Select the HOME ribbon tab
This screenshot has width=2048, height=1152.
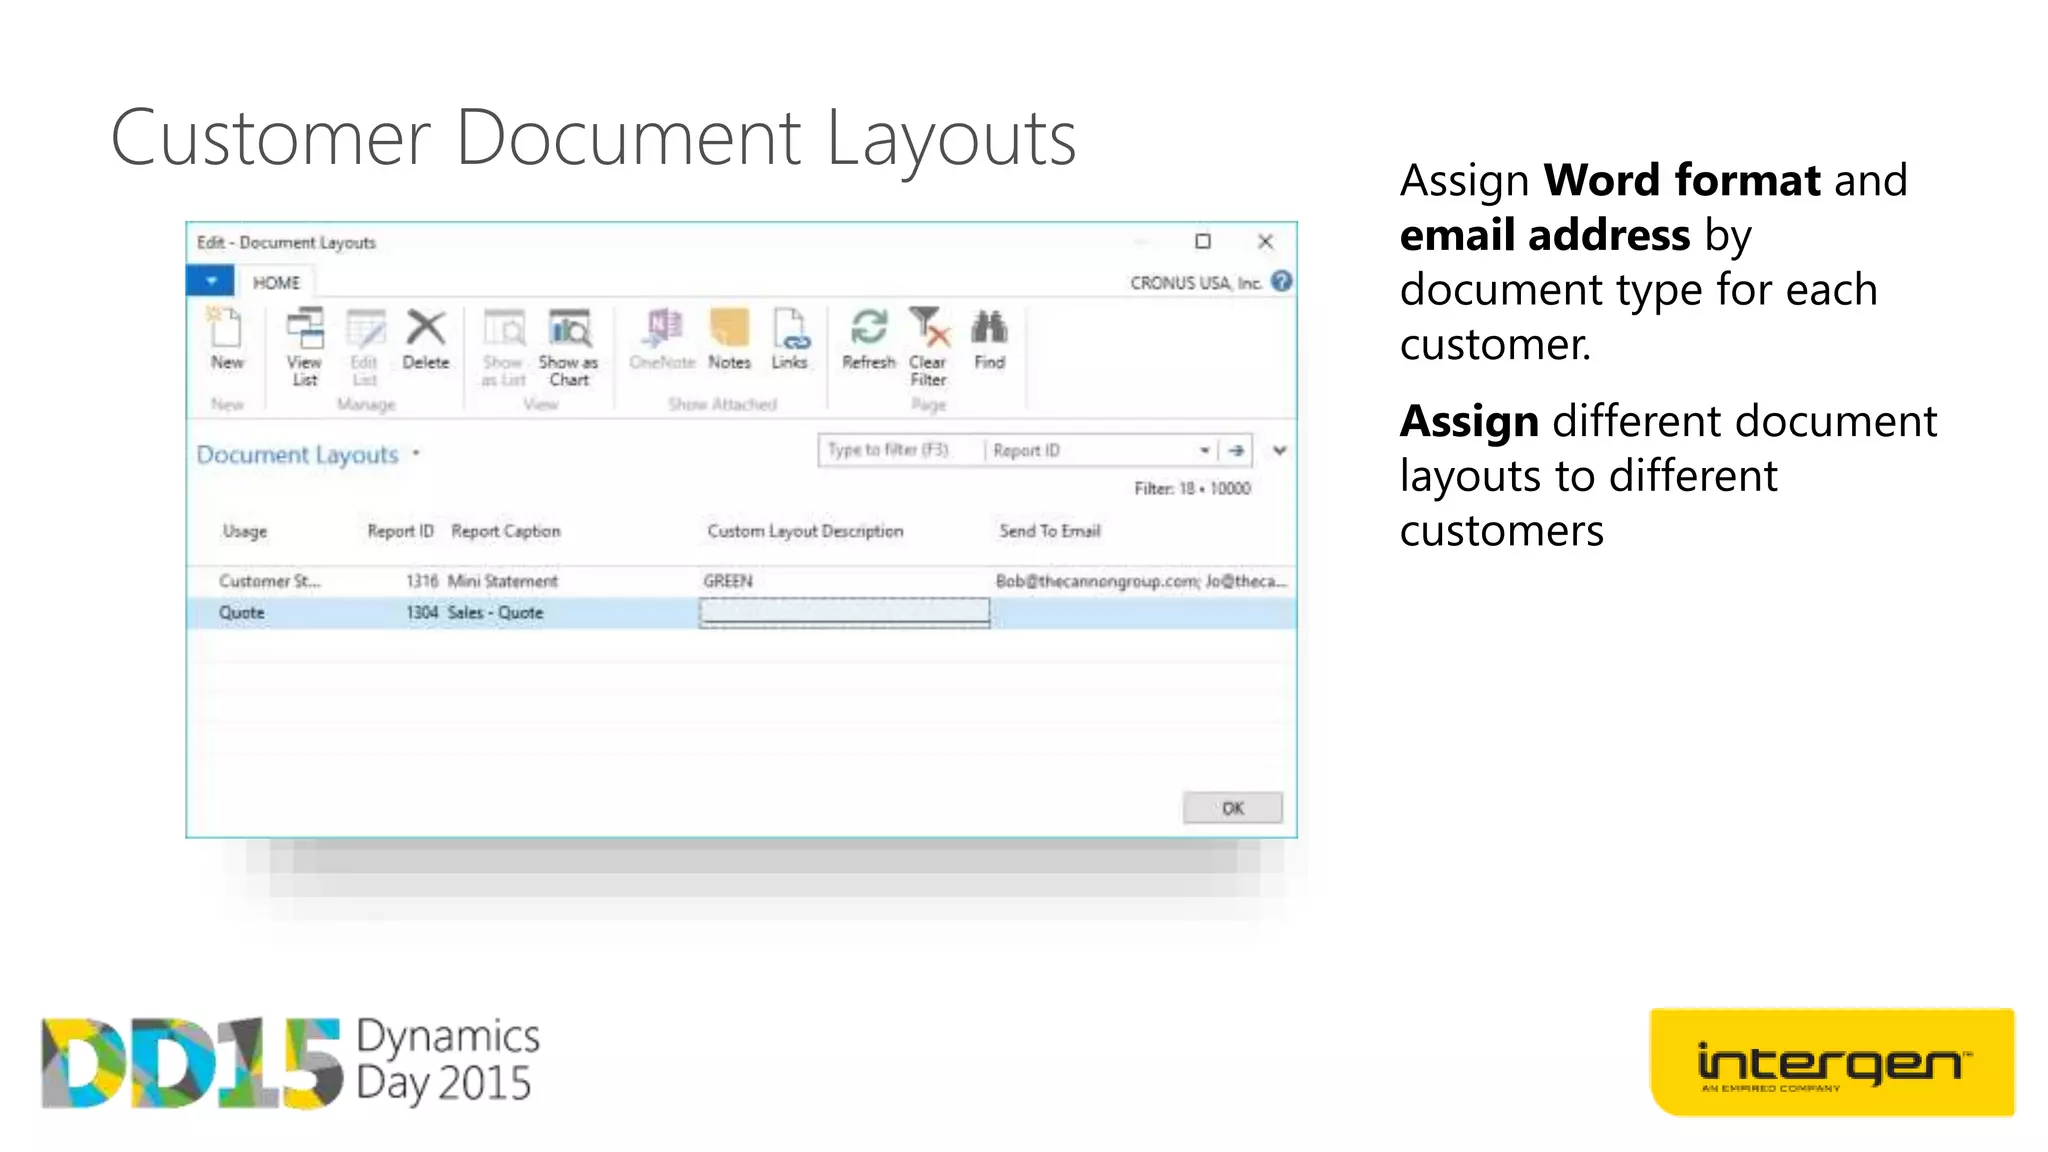point(276,283)
